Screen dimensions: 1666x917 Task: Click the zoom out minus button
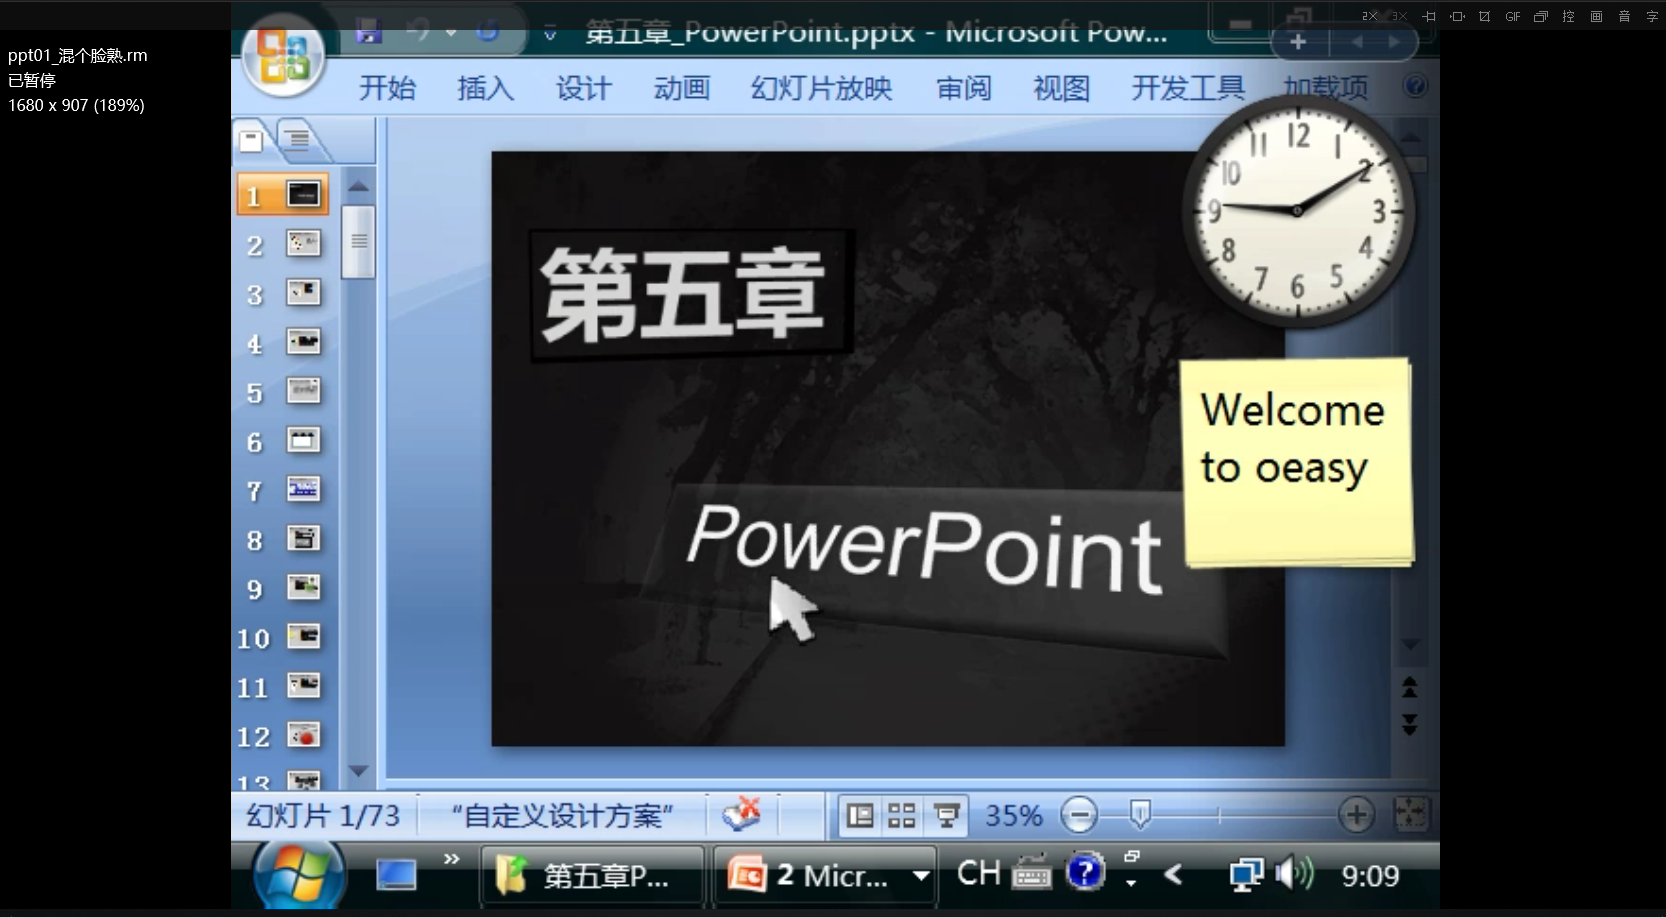tap(1079, 816)
